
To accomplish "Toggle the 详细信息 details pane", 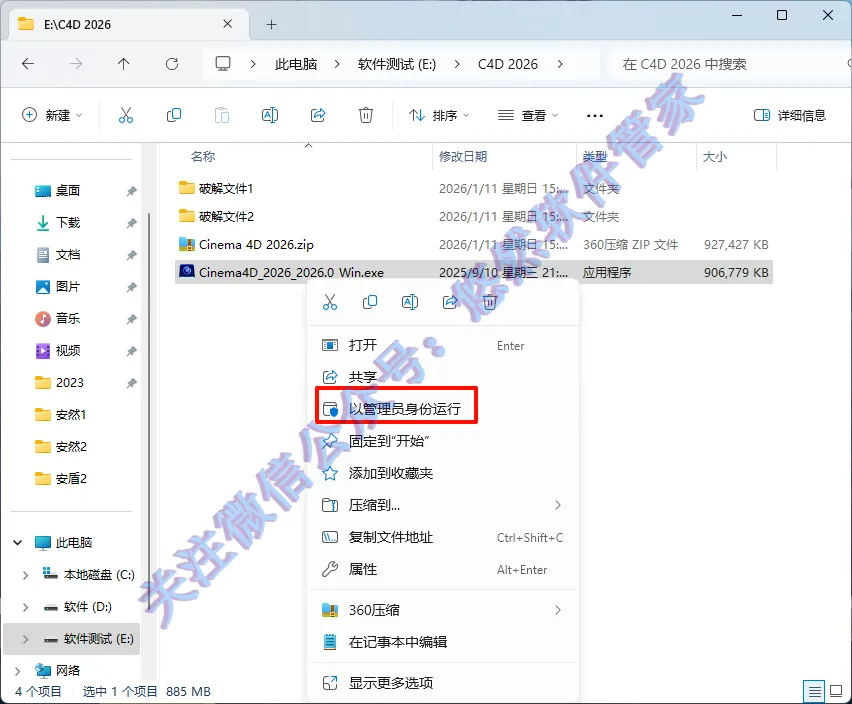I will click(790, 115).
